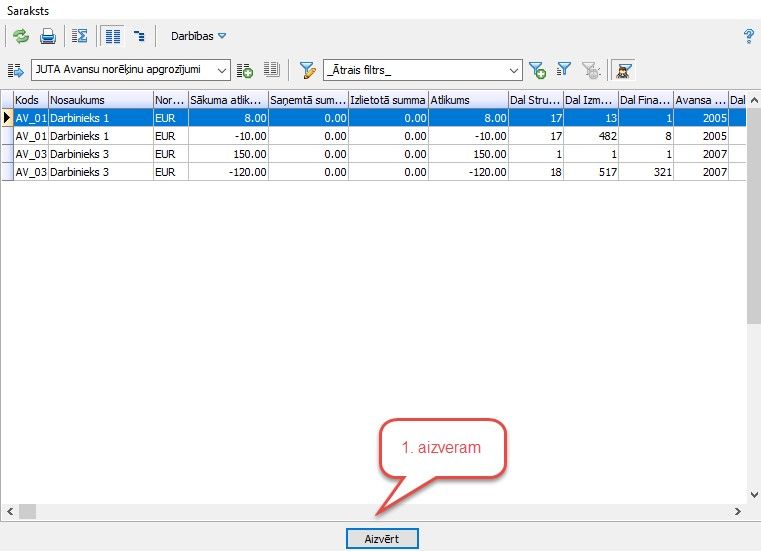Sort by the Atlikums column header
This screenshot has width=761, height=551.
tap(467, 100)
